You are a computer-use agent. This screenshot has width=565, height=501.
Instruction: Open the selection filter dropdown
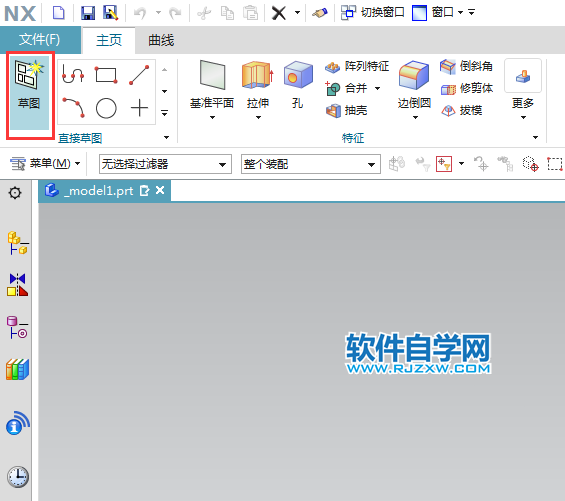(165, 164)
